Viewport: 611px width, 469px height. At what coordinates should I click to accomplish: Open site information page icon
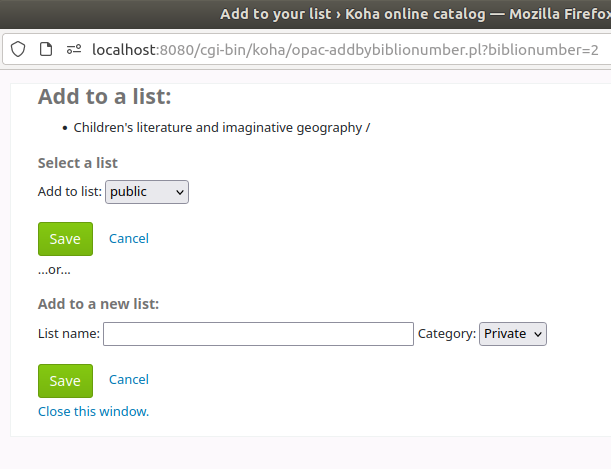point(46,49)
